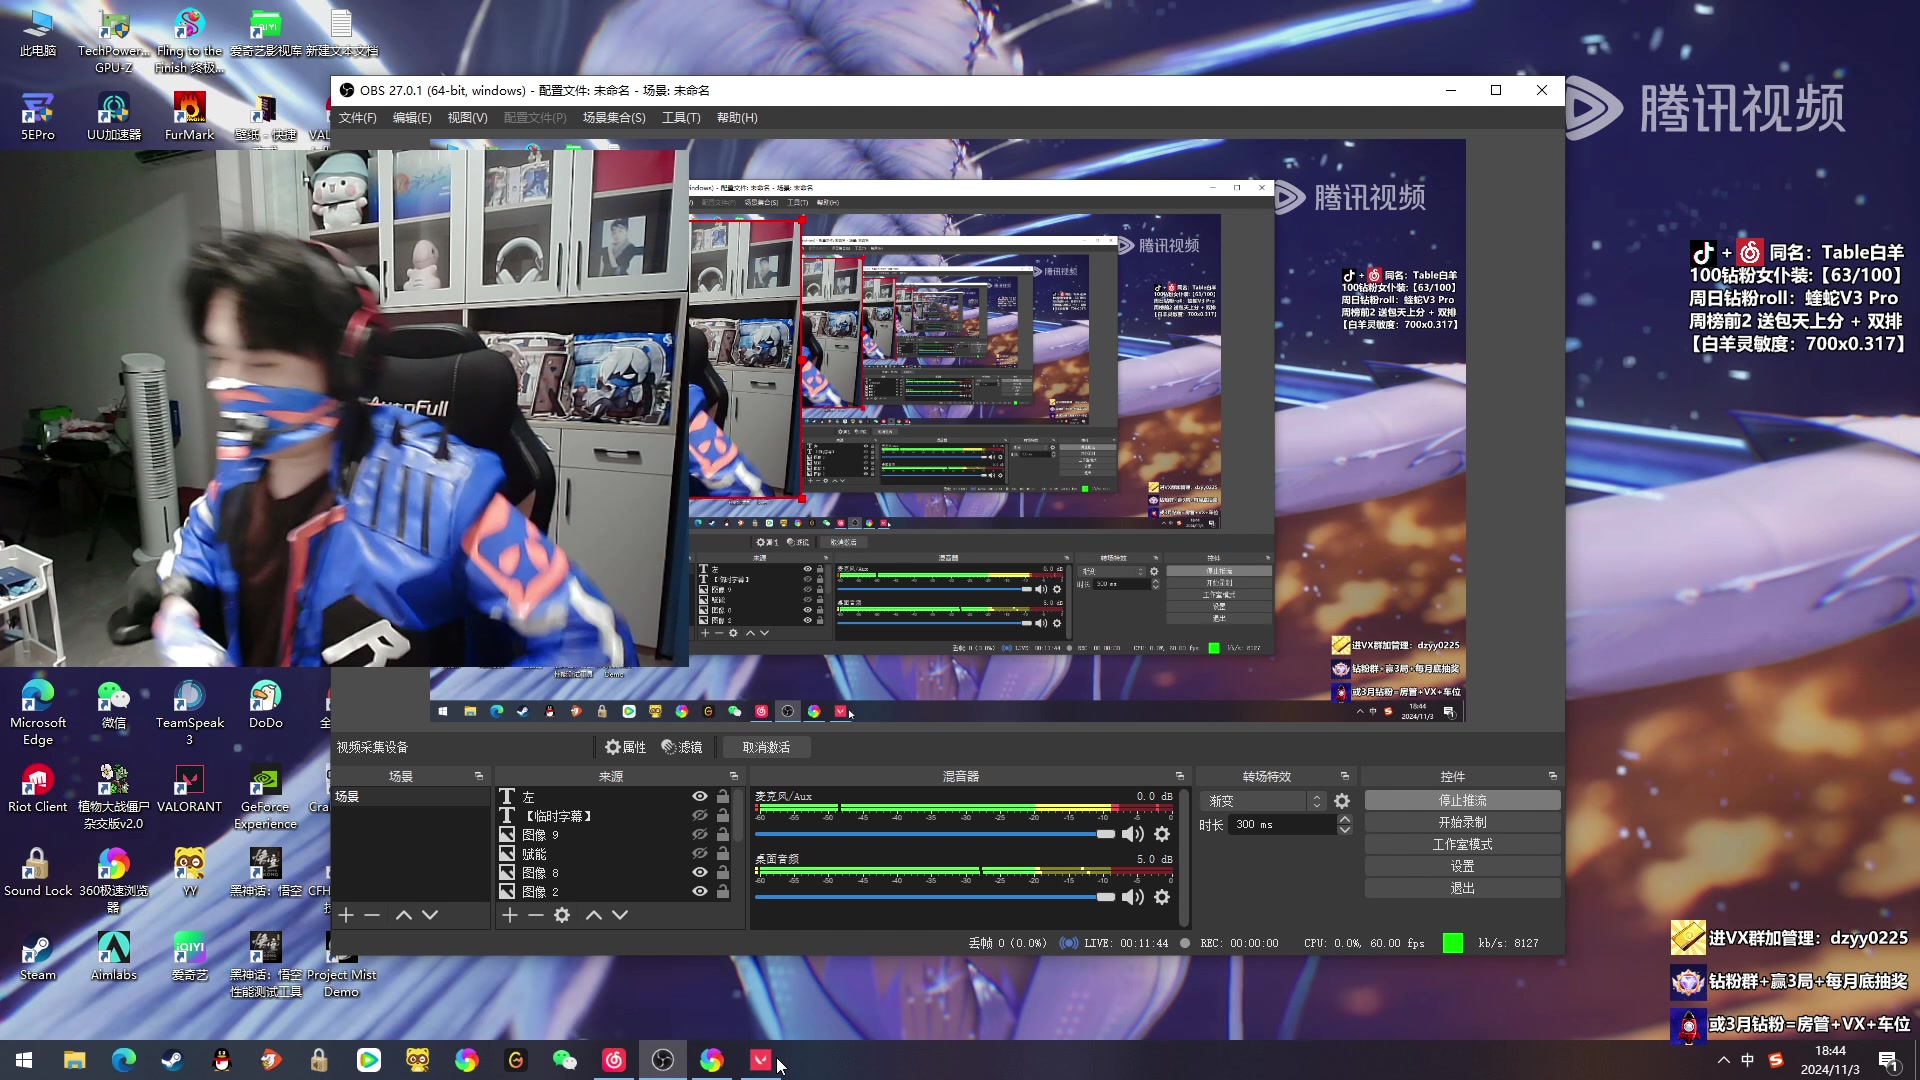Image resolution: width=1920 pixels, height=1080 pixels.
Task: Open the 场景集合(S) menu
Action: 614,118
